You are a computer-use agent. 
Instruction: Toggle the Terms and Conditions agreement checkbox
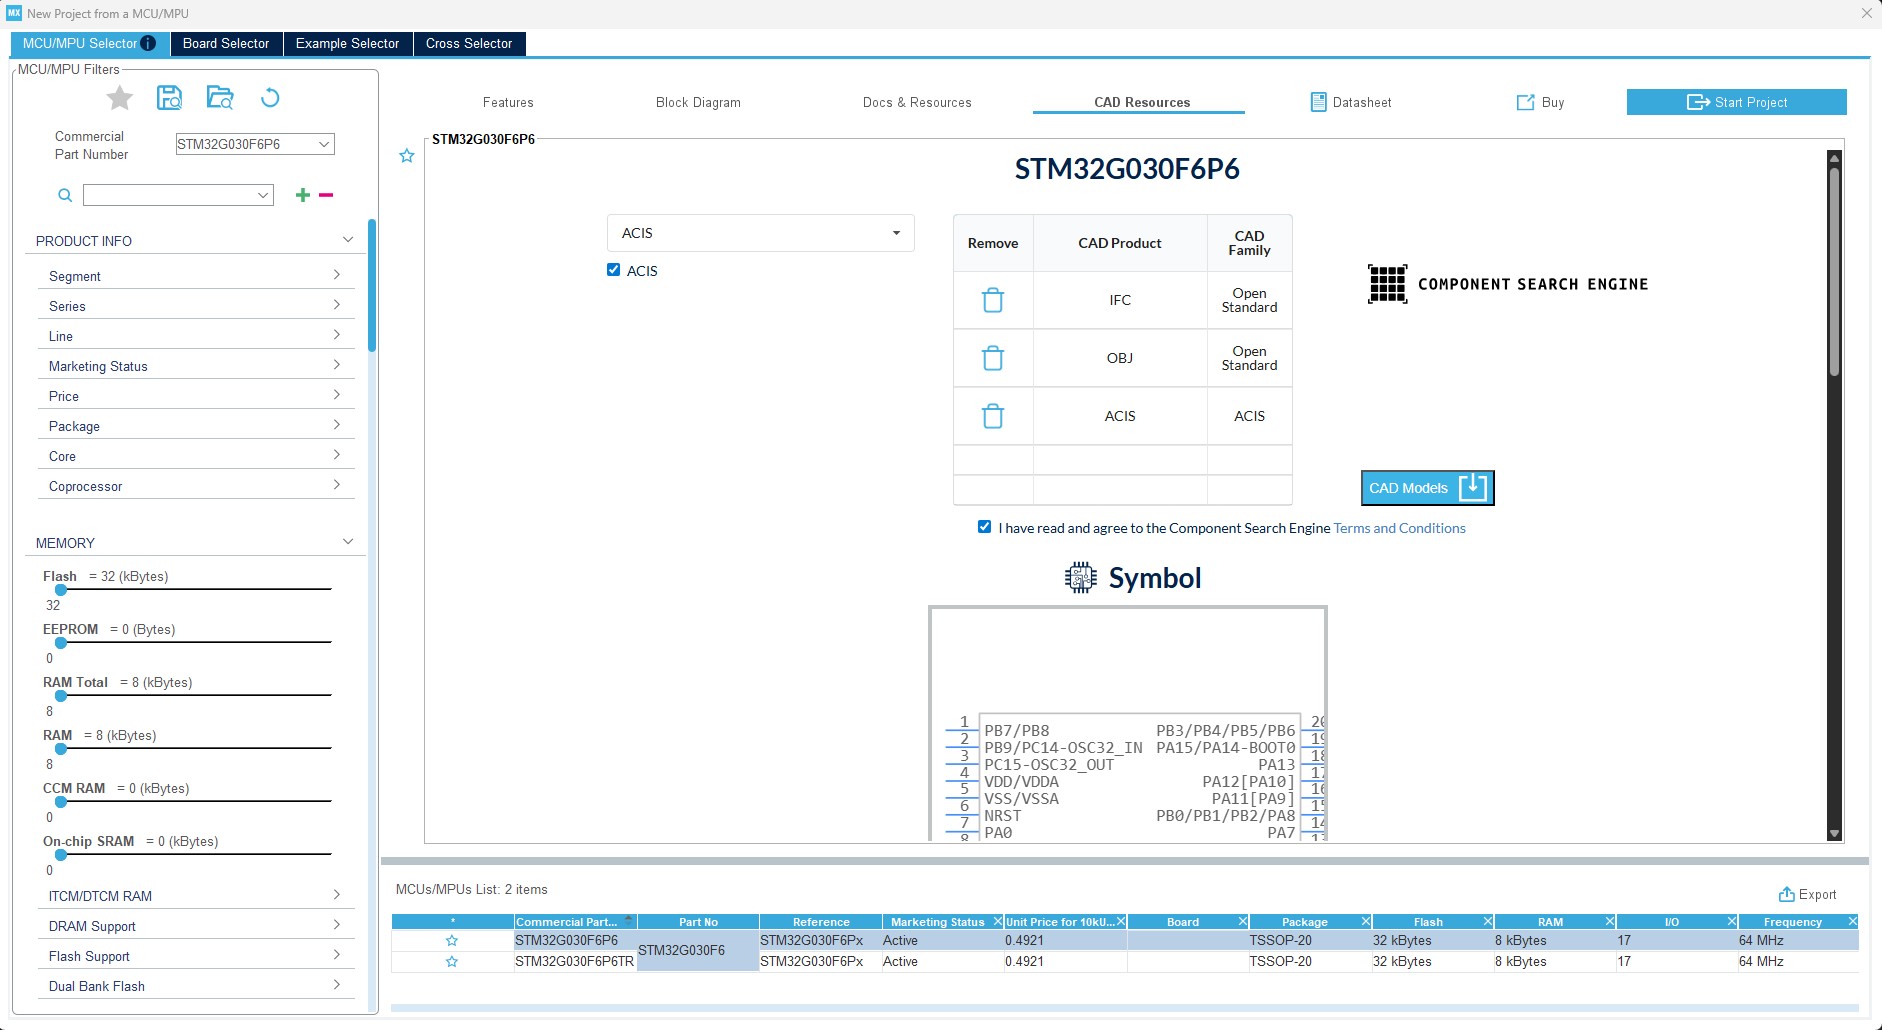(x=985, y=527)
